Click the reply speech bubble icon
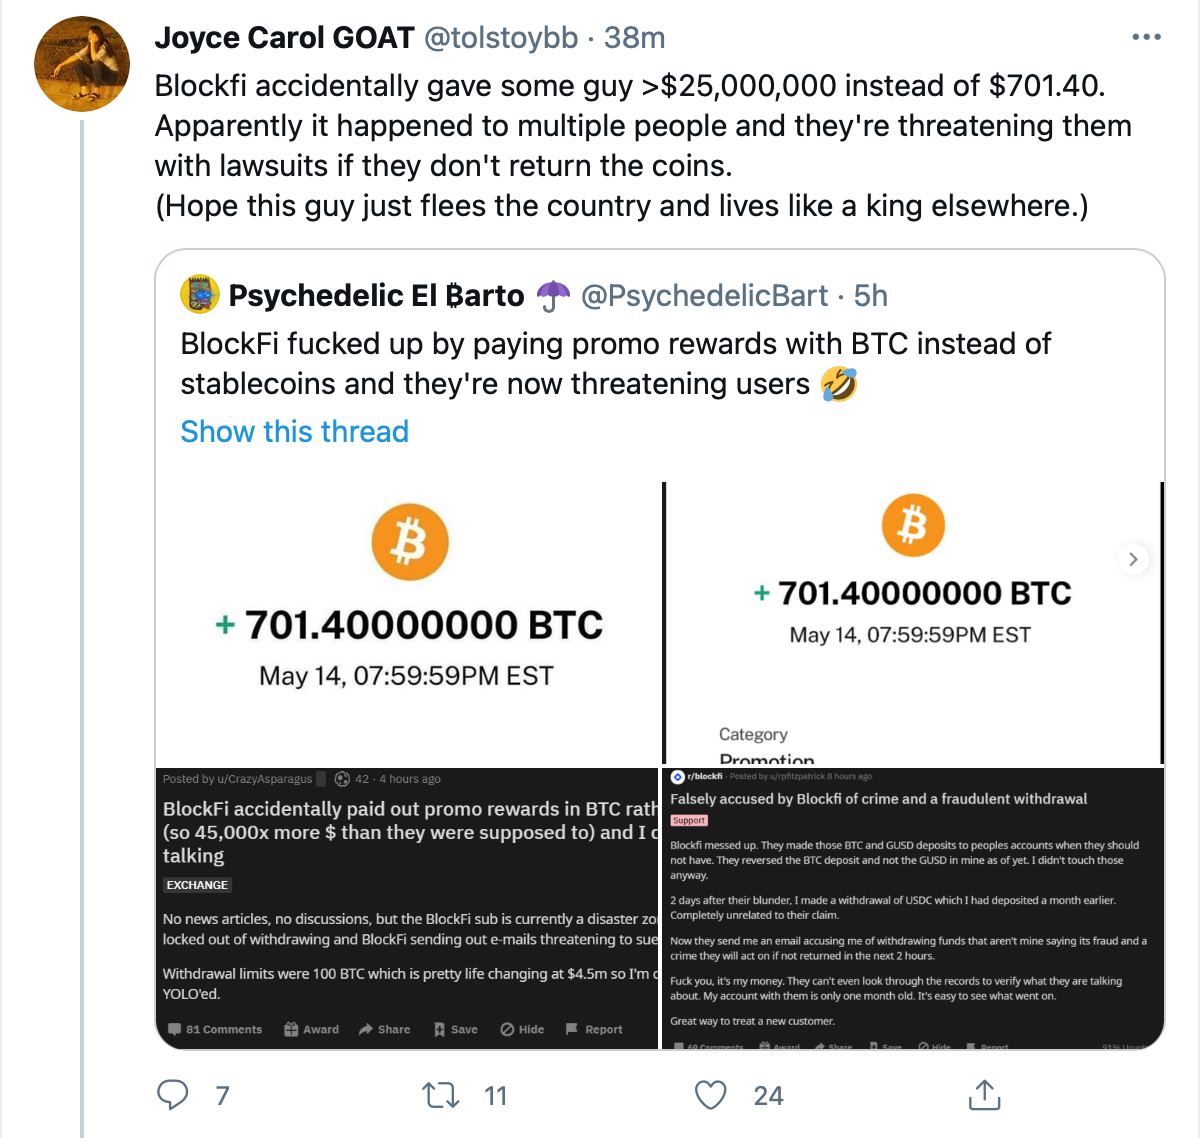 coord(173,1095)
